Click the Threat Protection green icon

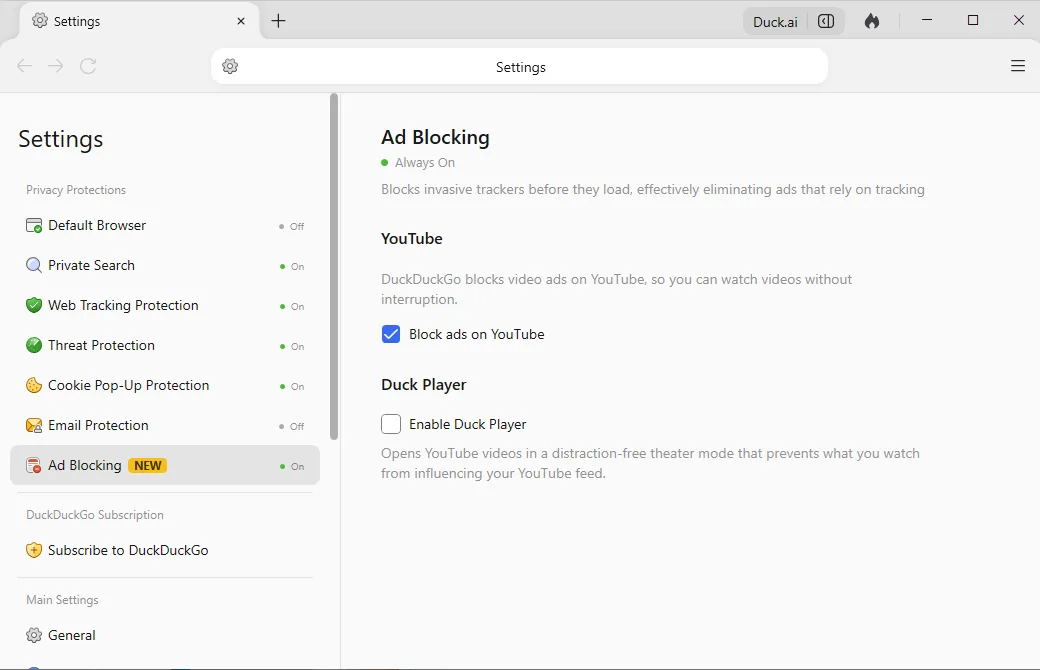[x=34, y=345]
